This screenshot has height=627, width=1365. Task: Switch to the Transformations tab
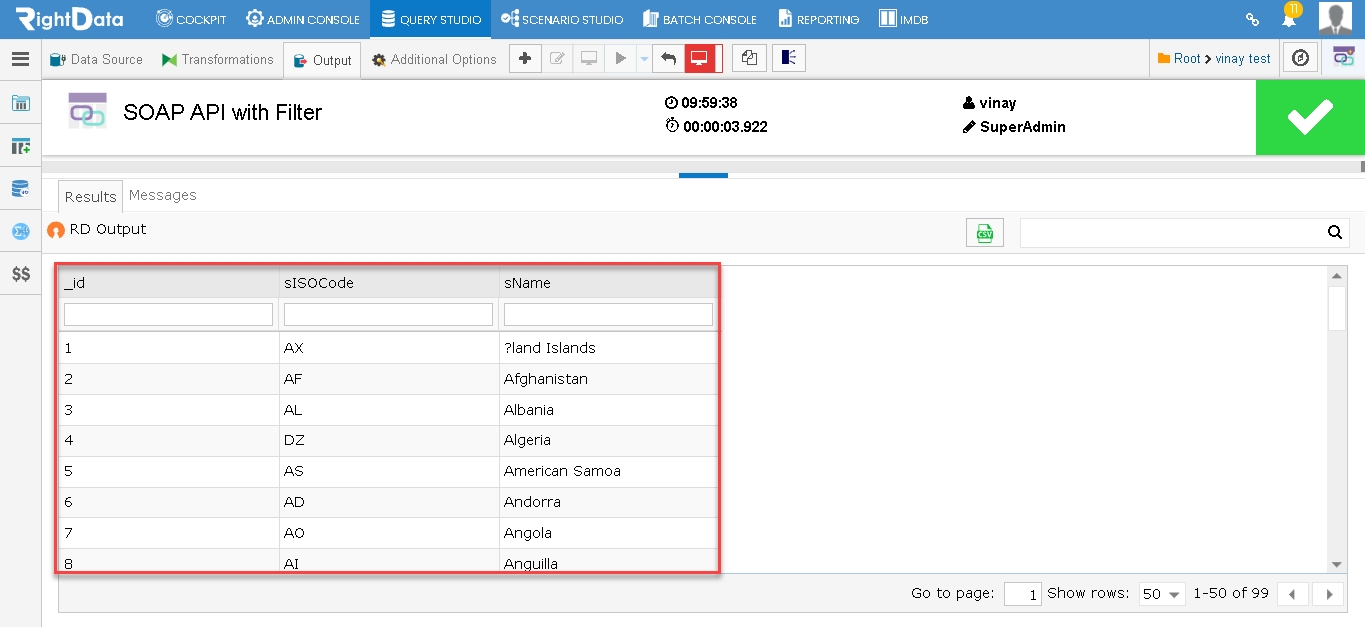coord(217,59)
